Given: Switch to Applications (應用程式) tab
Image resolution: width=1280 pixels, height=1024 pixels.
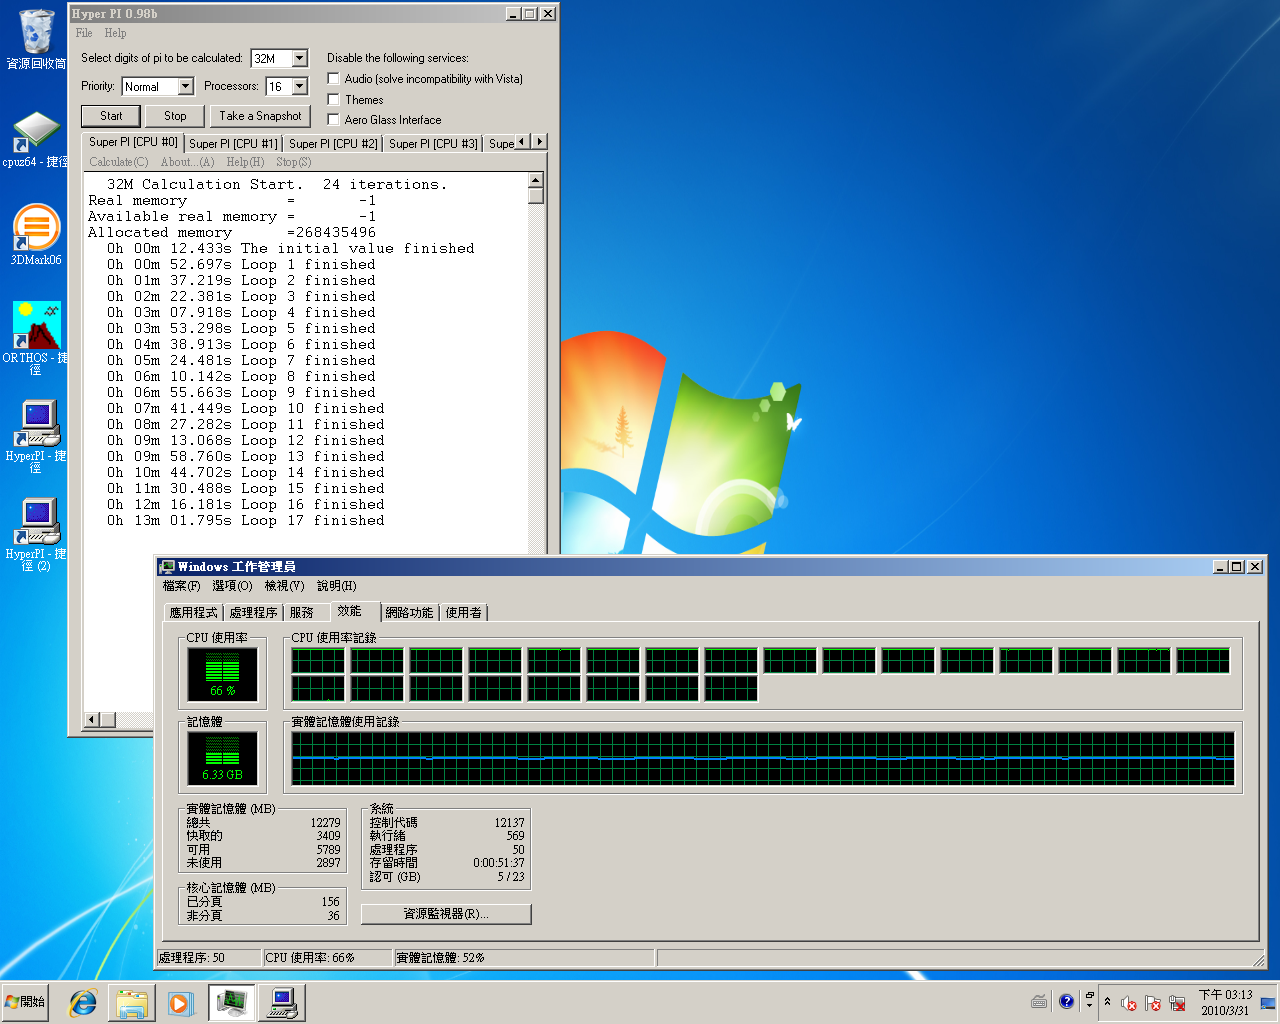Looking at the screenshot, I should pos(193,613).
